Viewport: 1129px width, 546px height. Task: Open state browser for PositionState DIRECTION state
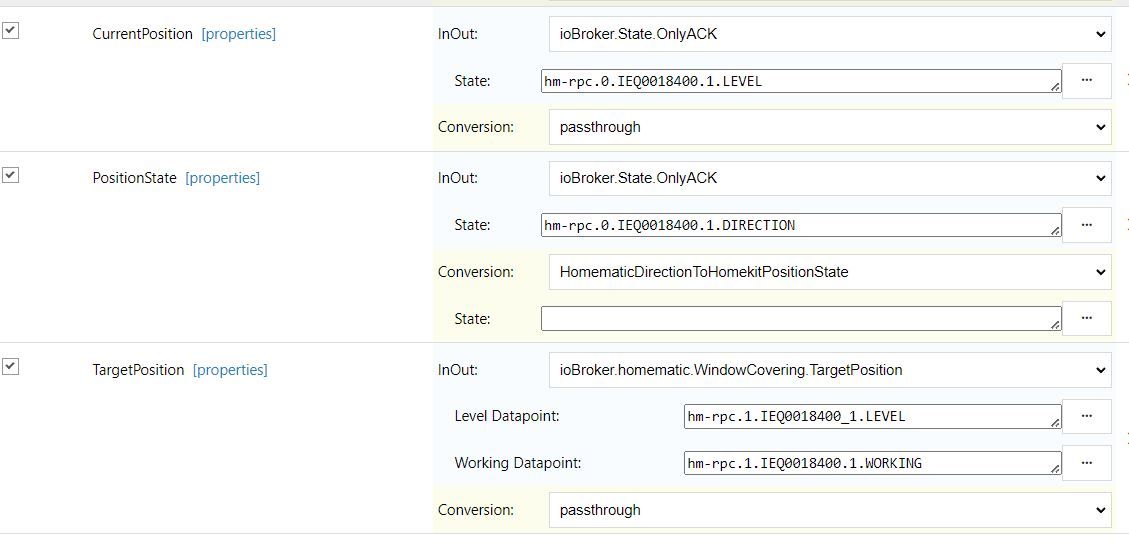(1087, 225)
